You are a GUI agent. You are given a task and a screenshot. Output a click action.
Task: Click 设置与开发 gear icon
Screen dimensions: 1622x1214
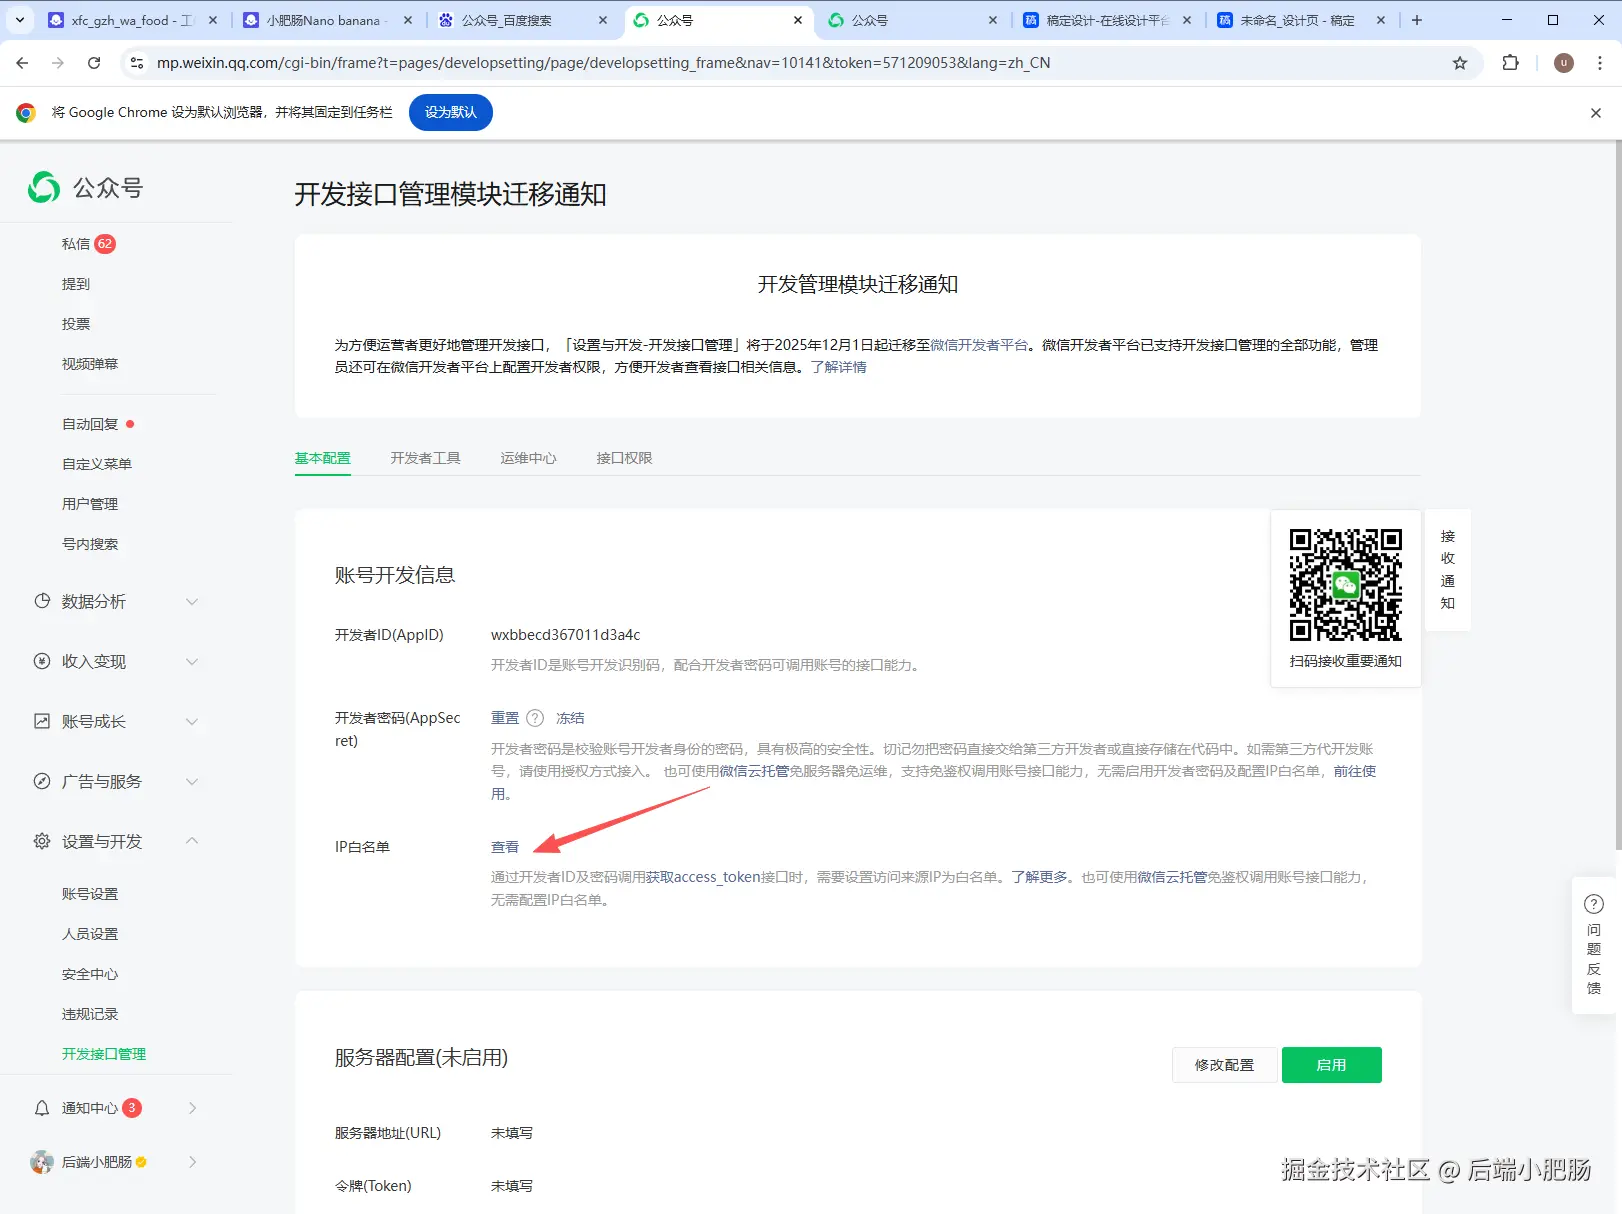(x=42, y=841)
